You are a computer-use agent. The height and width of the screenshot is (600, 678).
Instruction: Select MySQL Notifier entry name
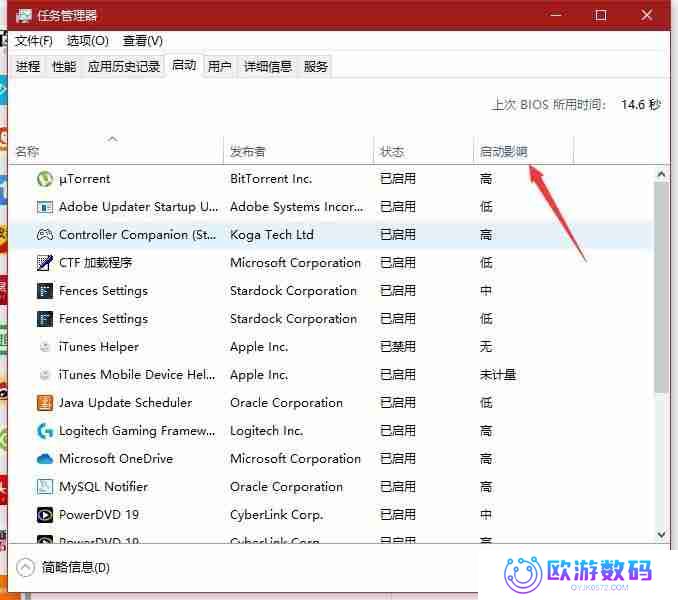(103, 487)
